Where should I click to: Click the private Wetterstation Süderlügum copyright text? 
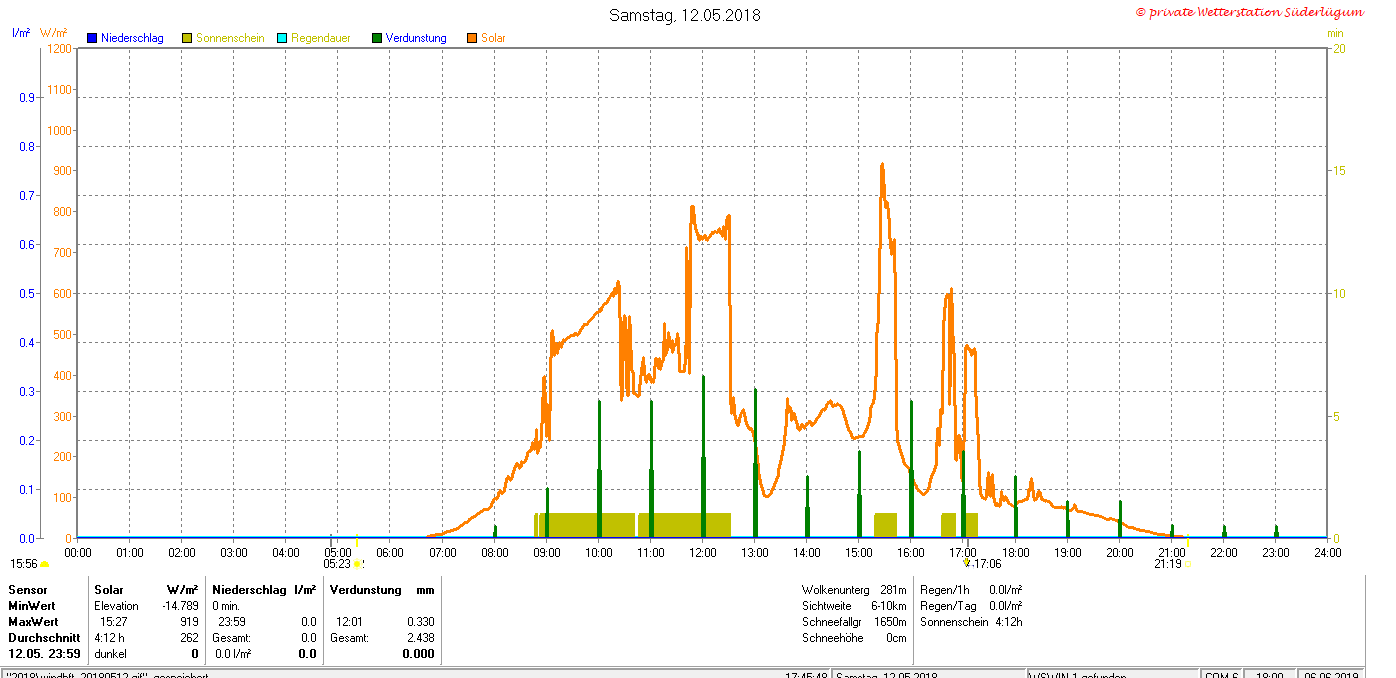1250,12
